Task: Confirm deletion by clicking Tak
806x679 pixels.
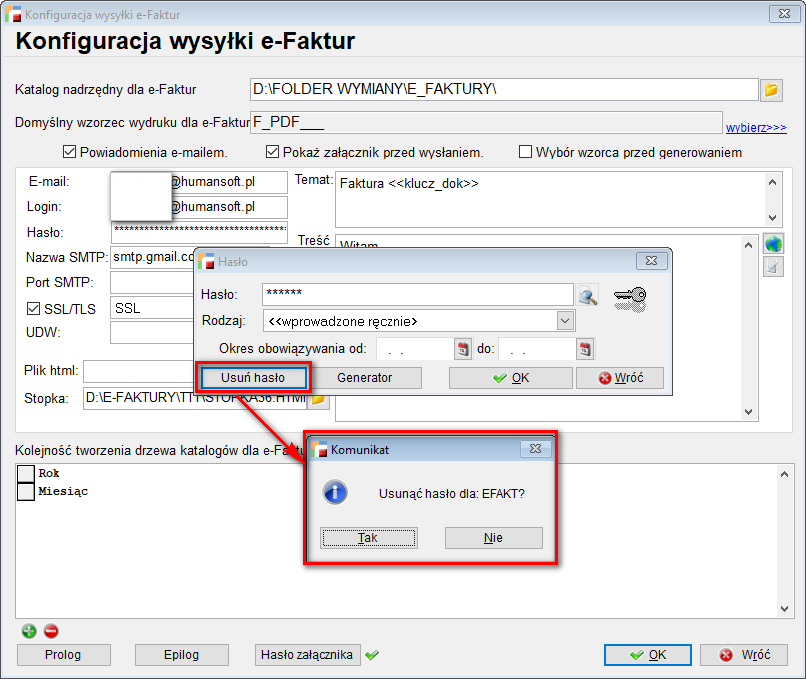Action: pos(367,538)
